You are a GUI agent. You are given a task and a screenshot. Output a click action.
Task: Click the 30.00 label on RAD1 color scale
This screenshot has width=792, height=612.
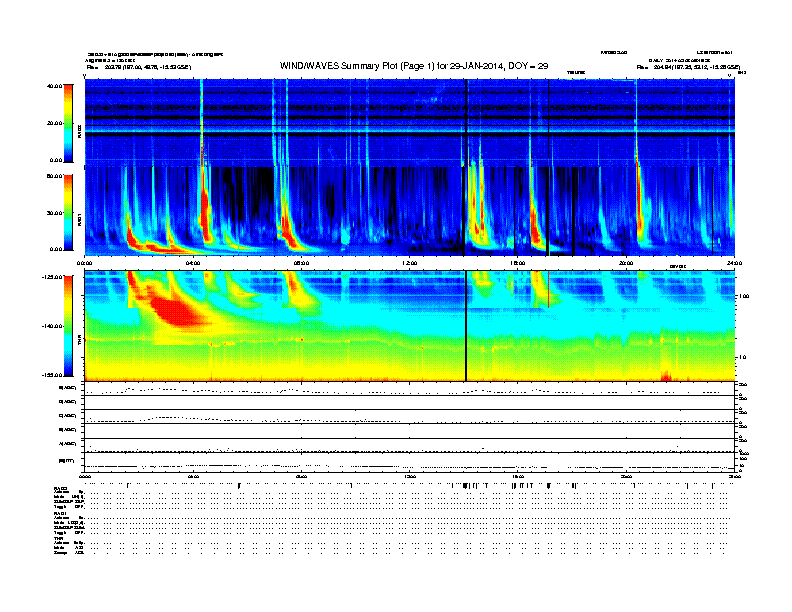[x=55, y=213]
